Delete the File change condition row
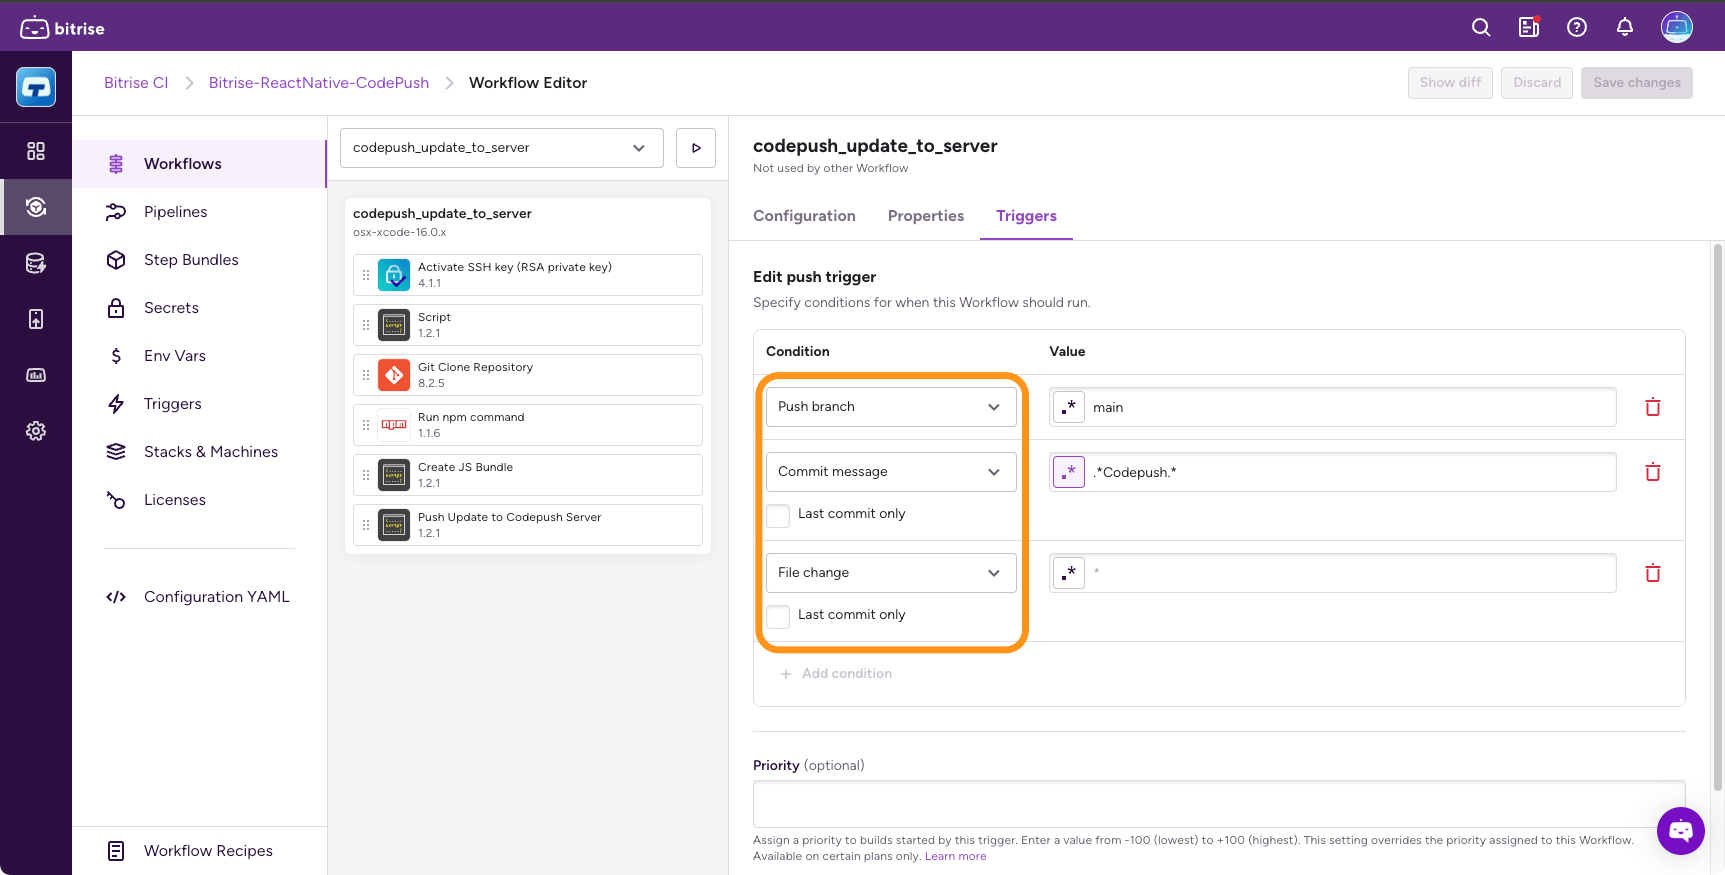This screenshot has width=1725, height=875. [1653, 573]
